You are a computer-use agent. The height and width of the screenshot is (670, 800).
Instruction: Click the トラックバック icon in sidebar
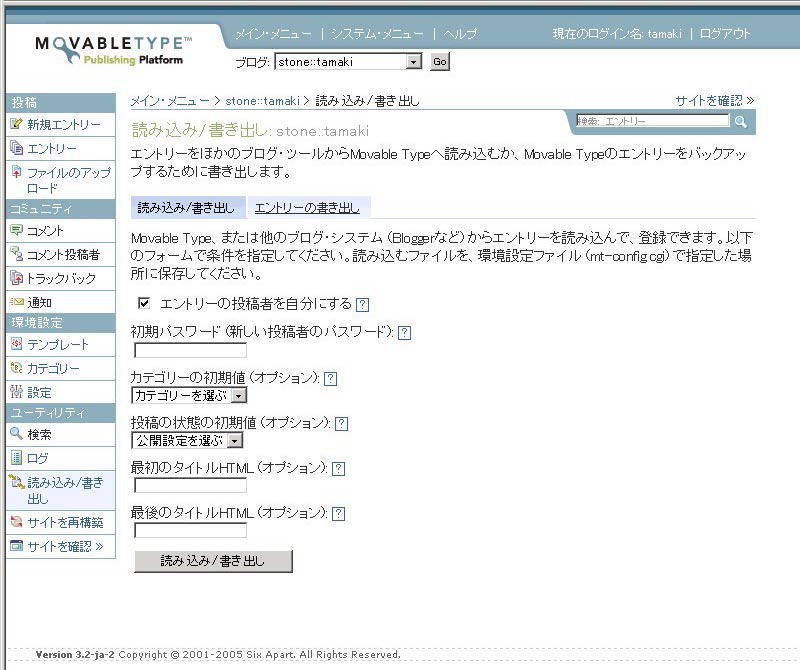click(16, 279)
